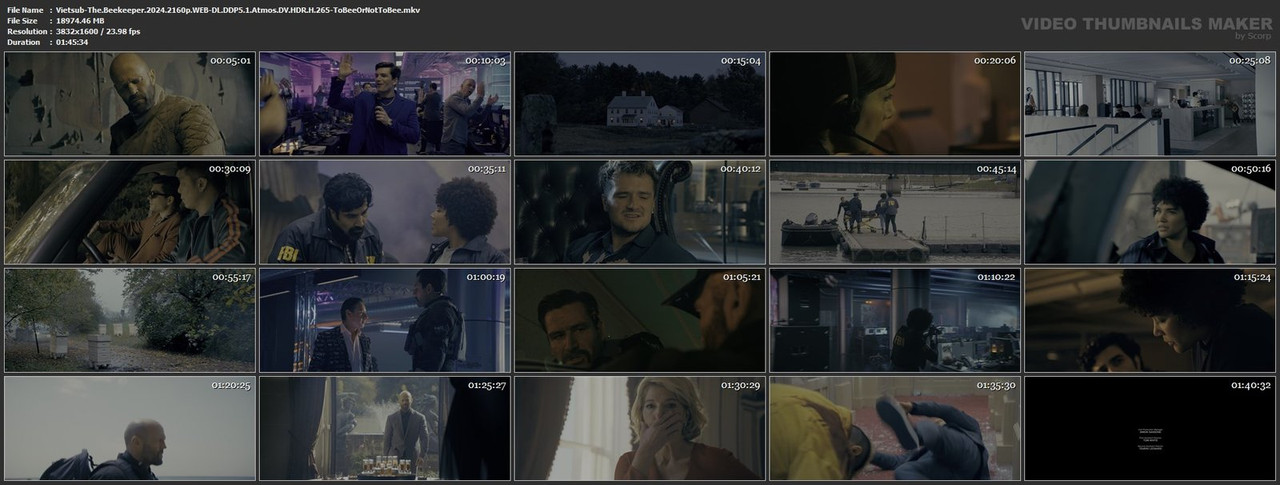Image resolution: width=1280 pixels, height=485 pixels.
Task: Open the thumbnail at 00:10:03
Action: pos(385,104)
